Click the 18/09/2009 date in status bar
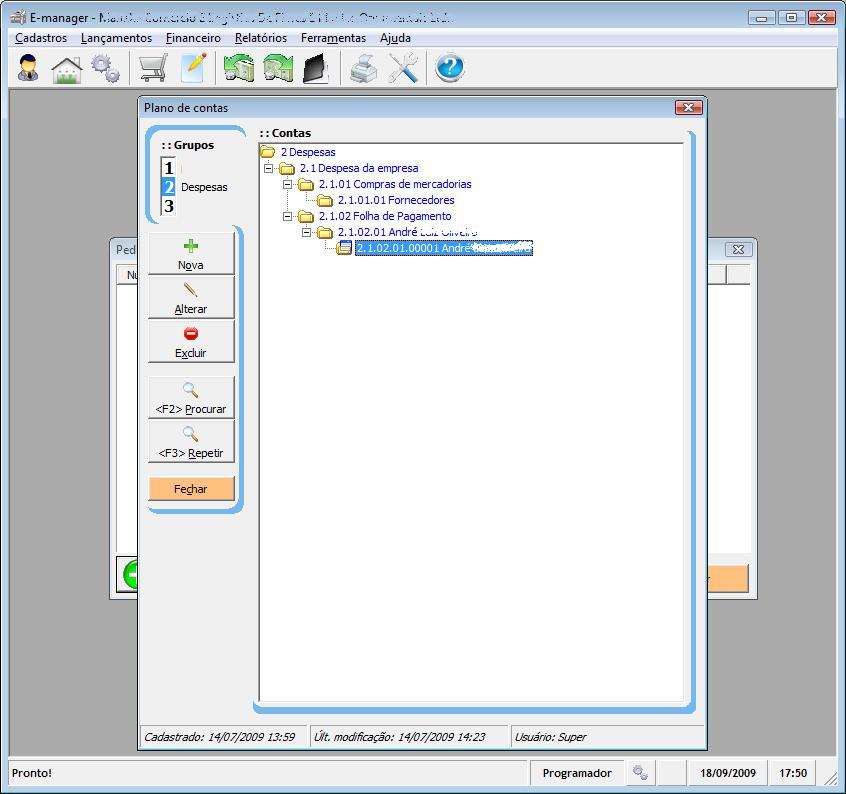 (x=728, y=773)
